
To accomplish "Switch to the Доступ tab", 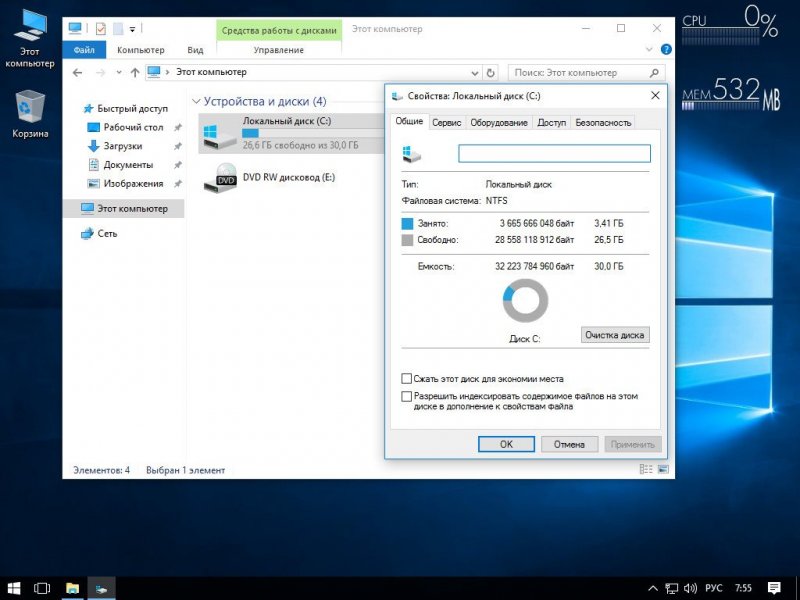I will coord(552,122).
